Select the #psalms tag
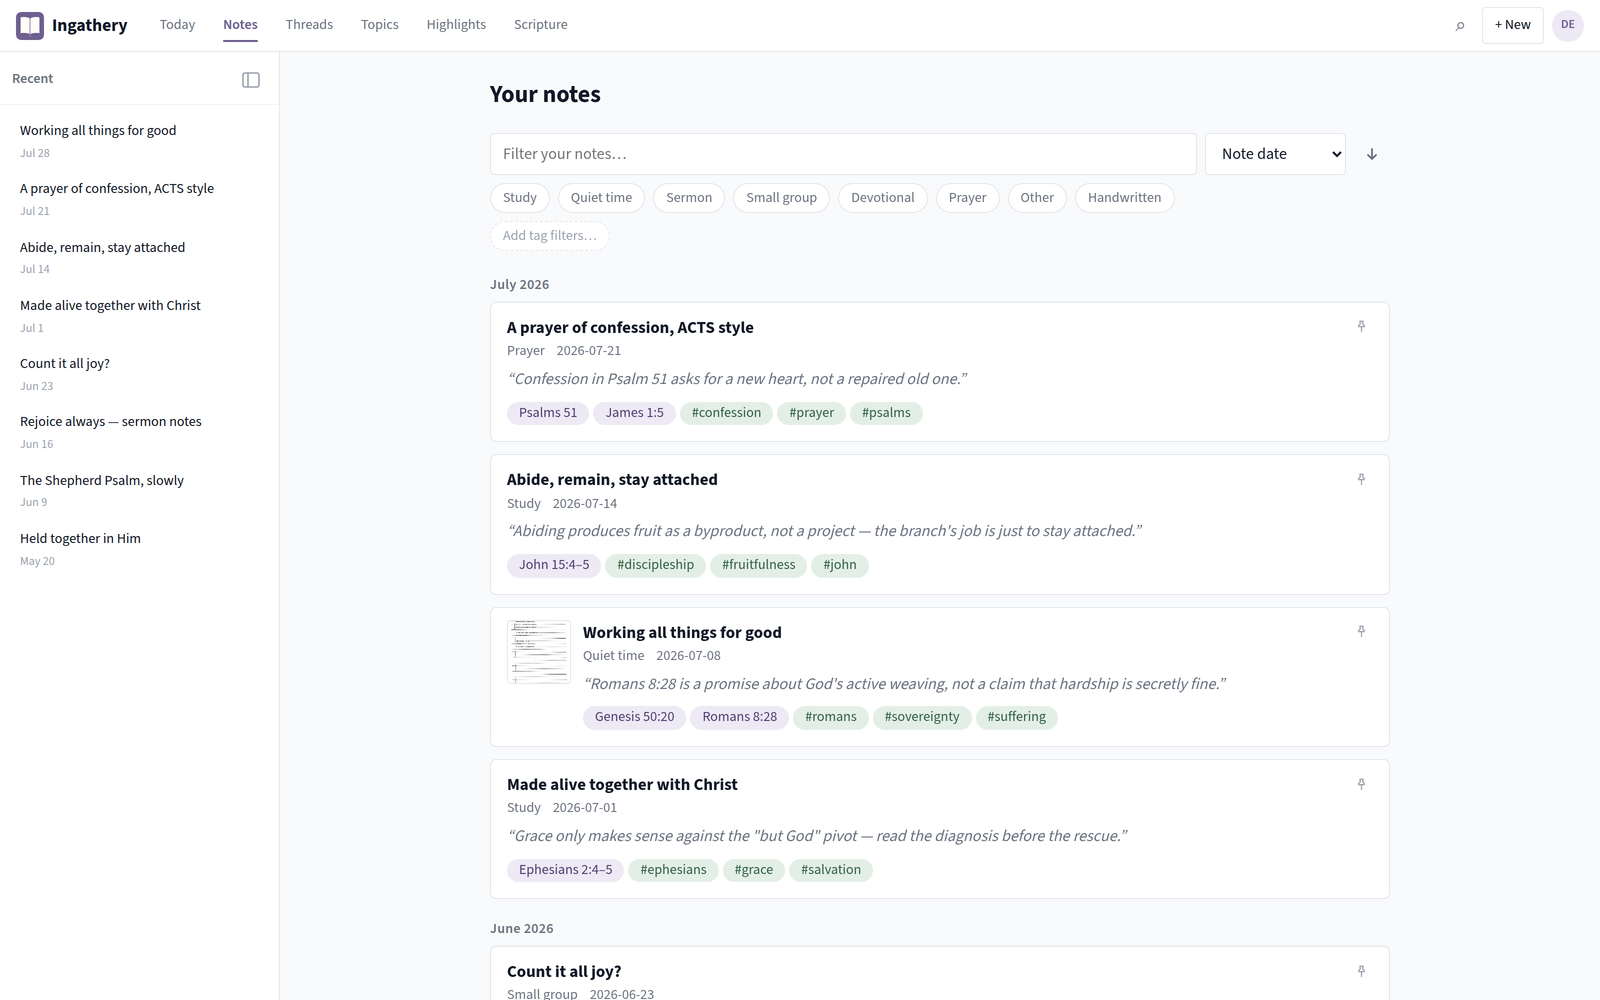 [x=886, y=413]
